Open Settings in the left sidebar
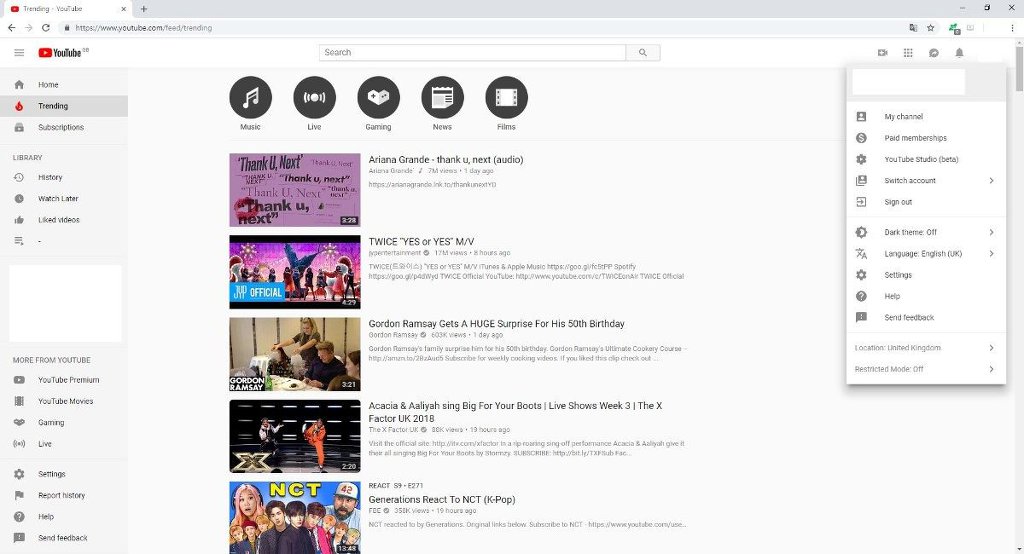 point(64,474)
